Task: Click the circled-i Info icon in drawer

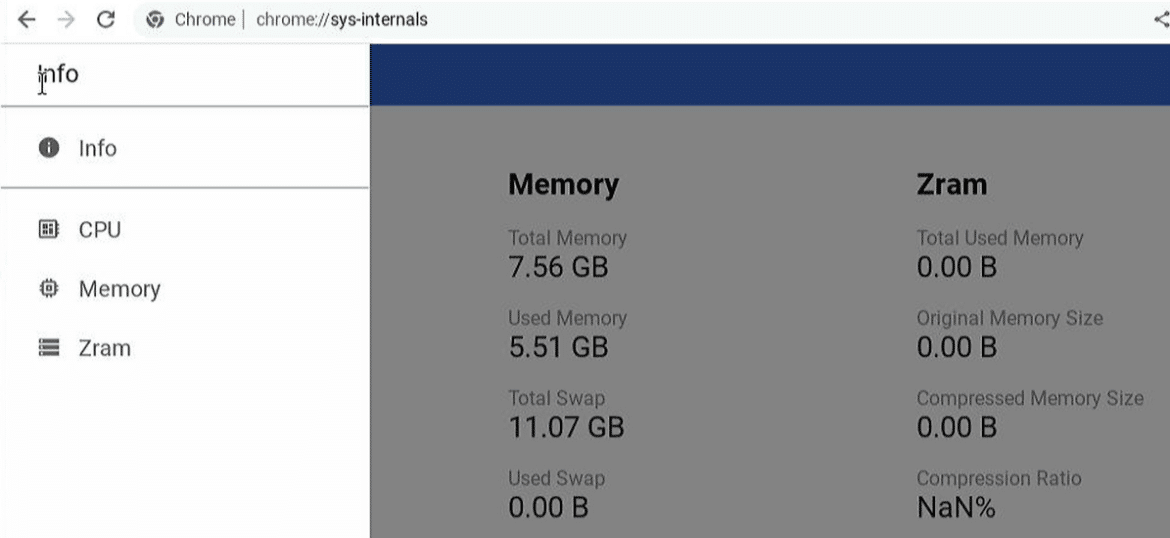Action: pyautogui.click(x=49, y=148)
